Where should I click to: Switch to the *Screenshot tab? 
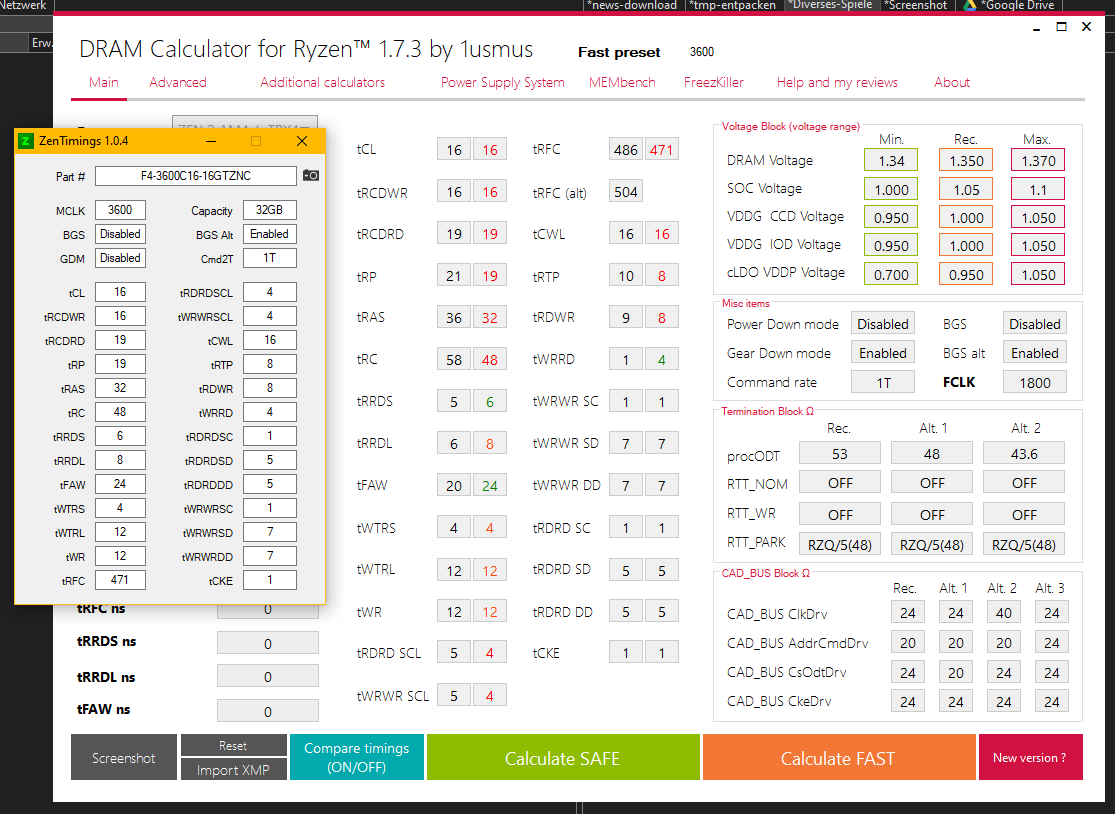[916, 5]
